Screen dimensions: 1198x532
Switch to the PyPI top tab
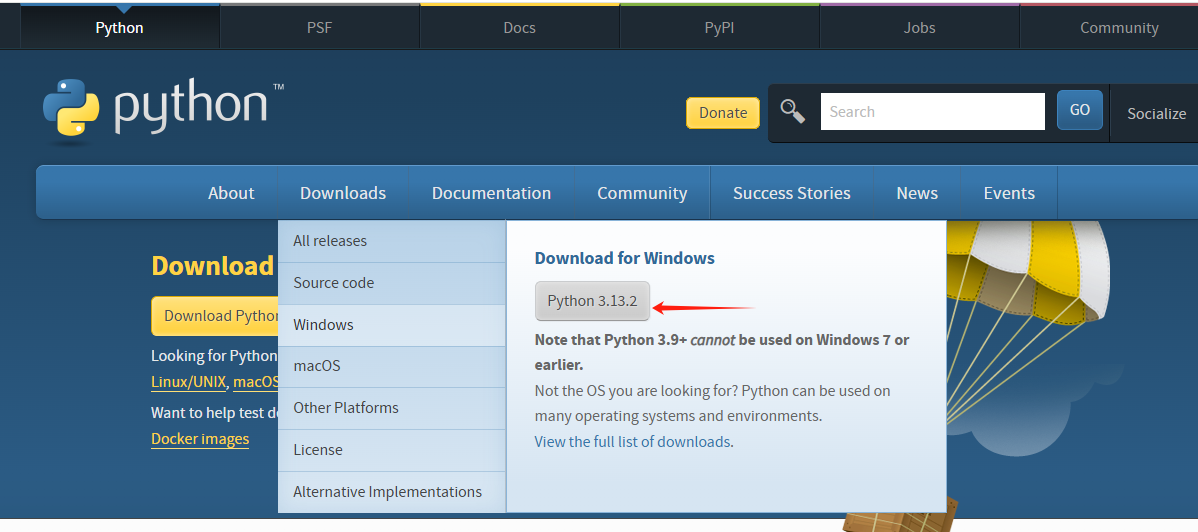tap(719, 28)
